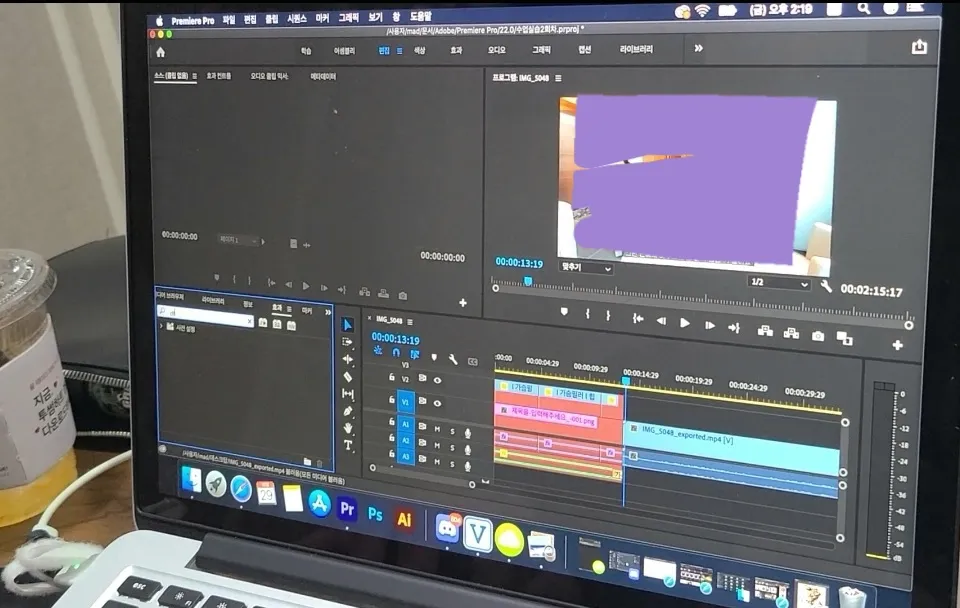
Task: Open playback resolution 1/2 dropdown
Action: (779, 282)
